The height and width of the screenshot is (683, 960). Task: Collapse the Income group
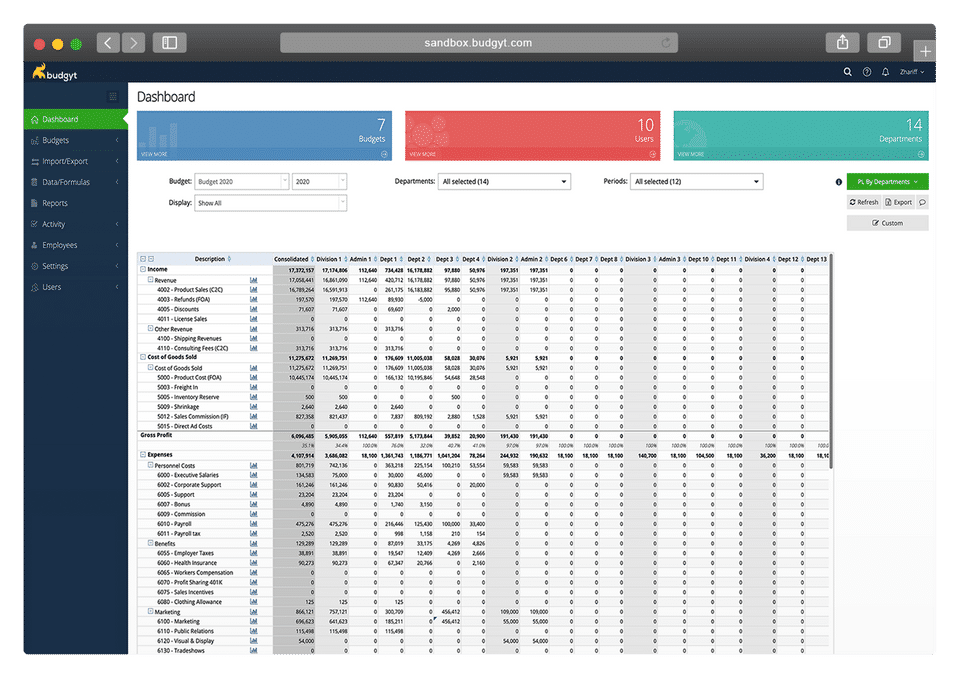tap(143, 269)
